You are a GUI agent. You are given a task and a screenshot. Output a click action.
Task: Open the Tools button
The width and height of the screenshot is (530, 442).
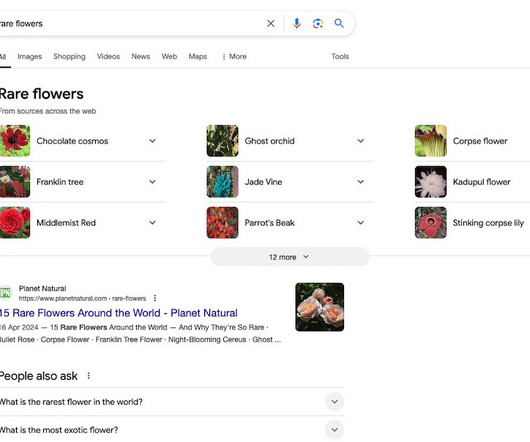(x=340, y=56)
